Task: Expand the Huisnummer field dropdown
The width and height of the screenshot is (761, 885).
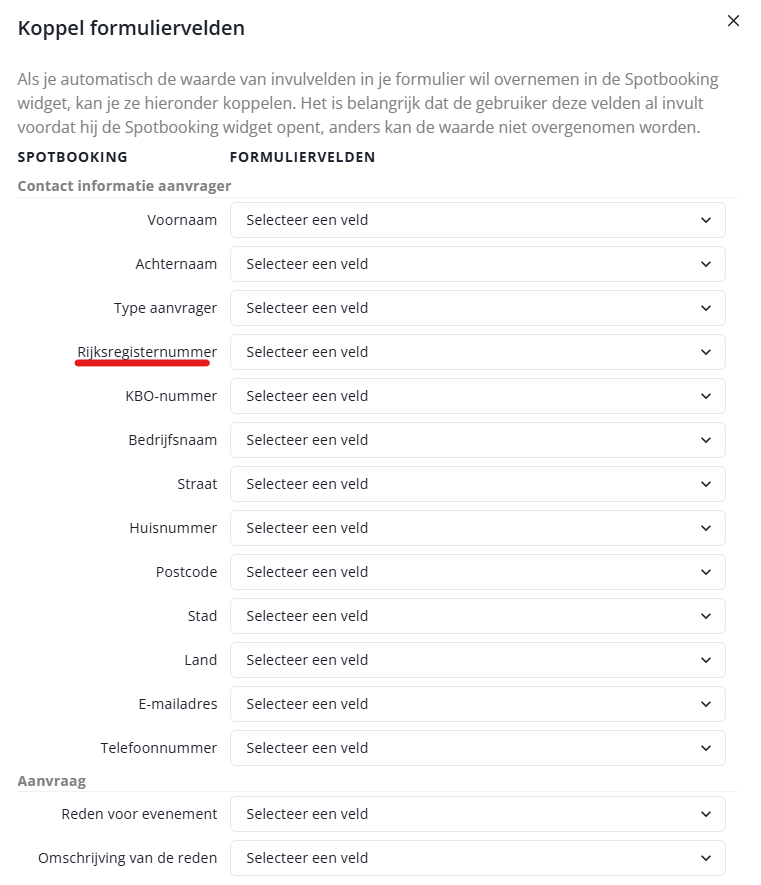Action: pos(477,528)
